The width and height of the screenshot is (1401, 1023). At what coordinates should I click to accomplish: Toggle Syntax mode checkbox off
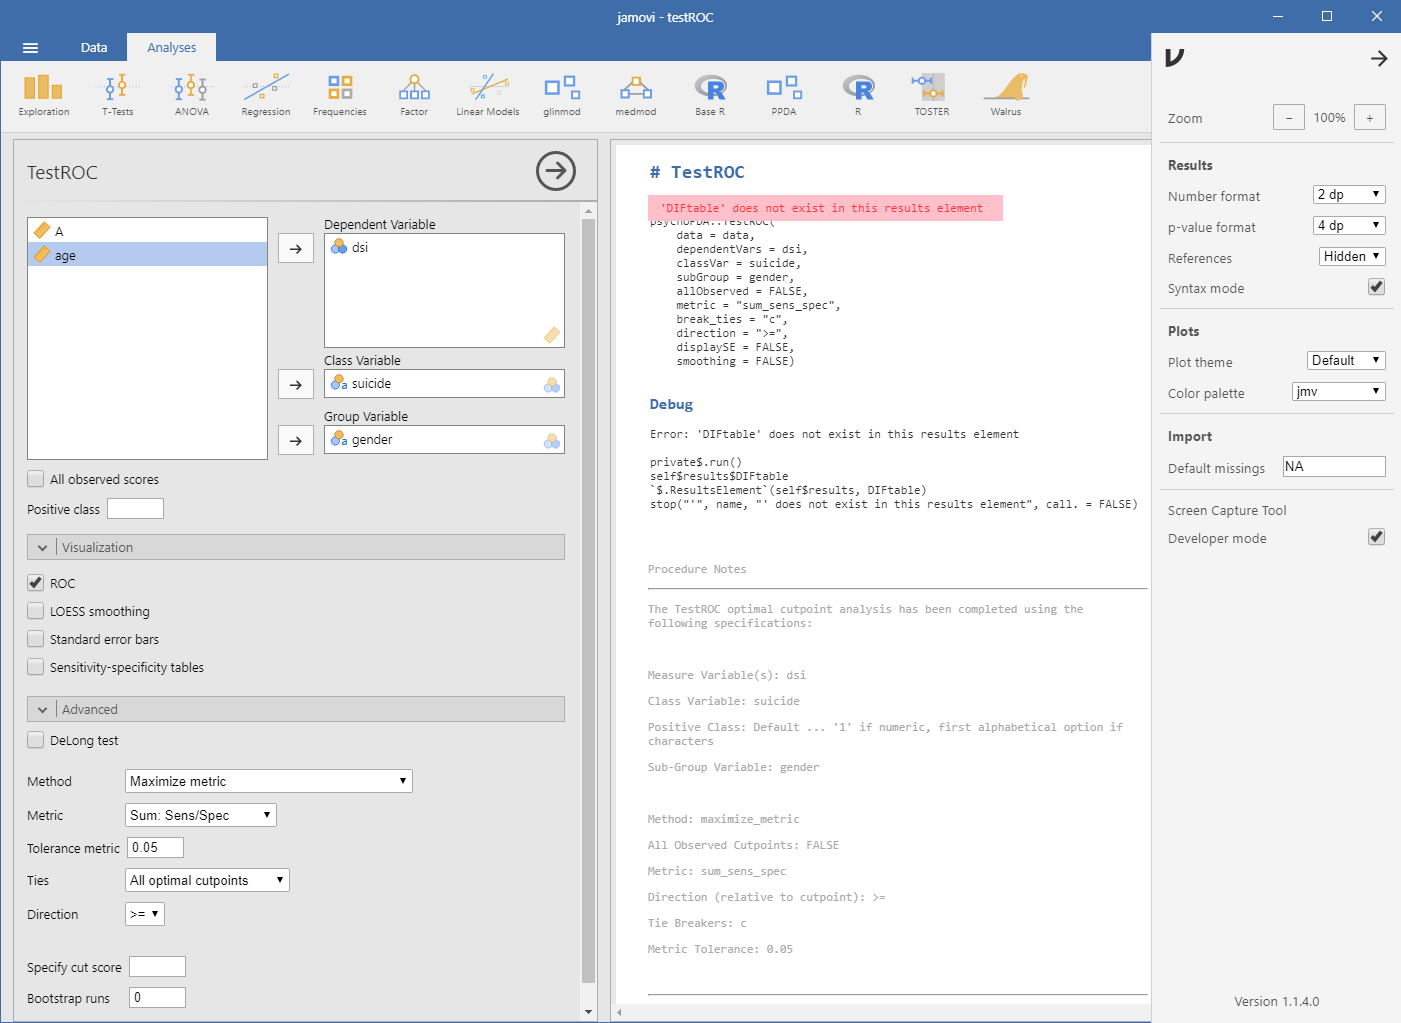pyautogui.click(x=1376, y=287)
